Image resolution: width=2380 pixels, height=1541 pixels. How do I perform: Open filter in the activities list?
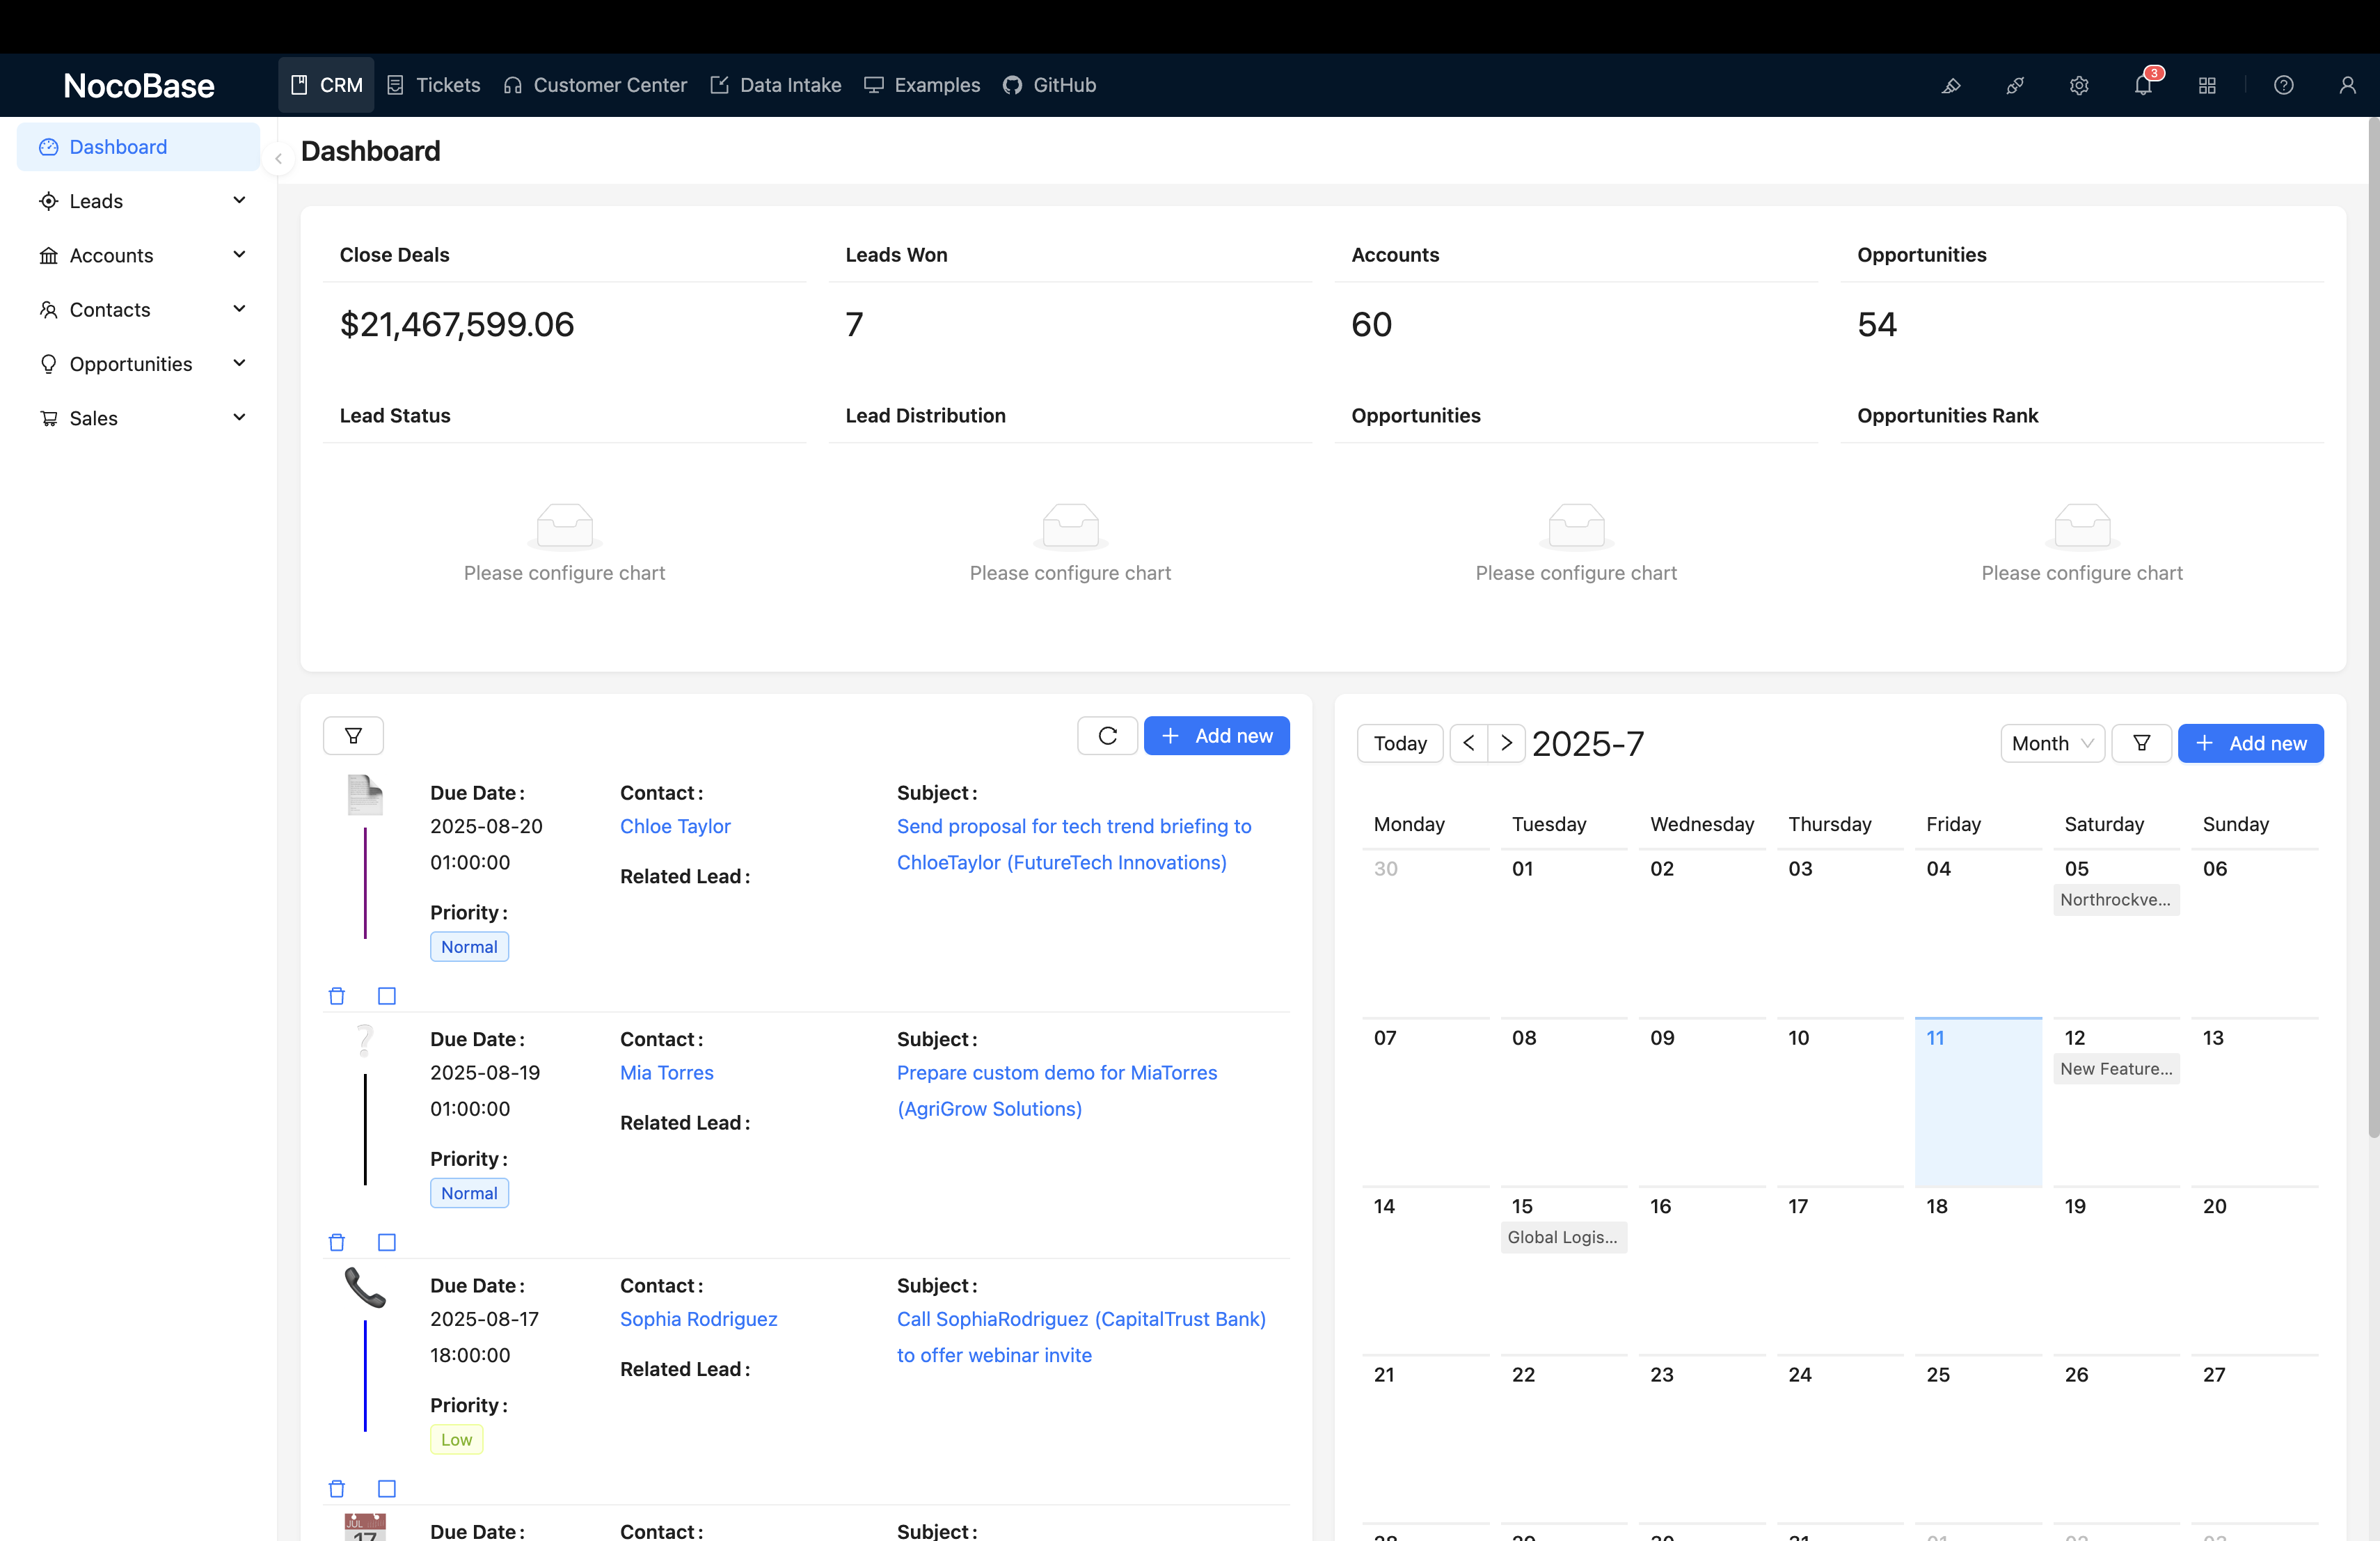click(x=353, y=736)
